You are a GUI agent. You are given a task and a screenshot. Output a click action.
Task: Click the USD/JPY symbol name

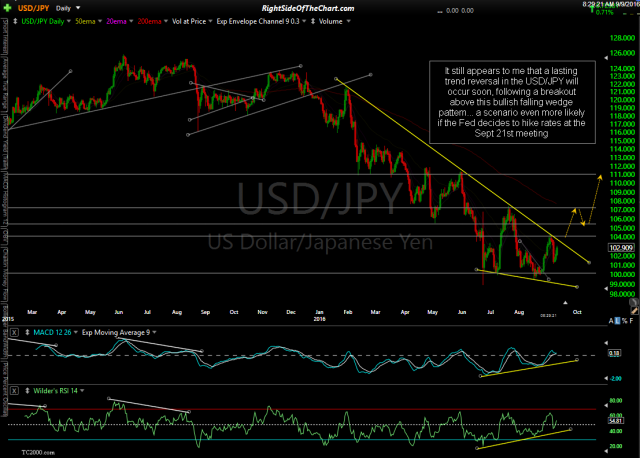click(33, 8)
